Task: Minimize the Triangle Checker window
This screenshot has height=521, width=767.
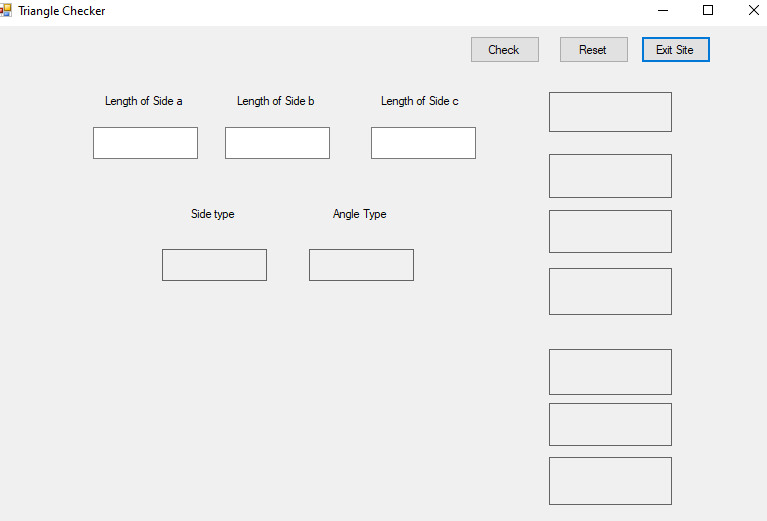Action: tap(663, 10)
